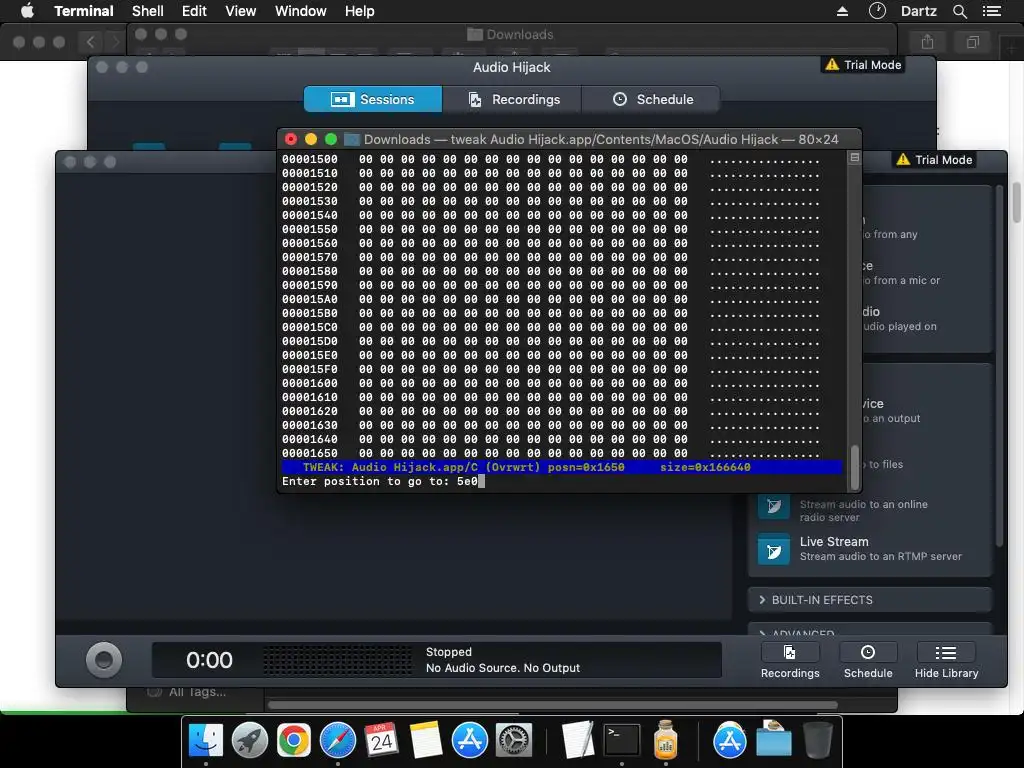1024x768 pixels.
Task: Expand the ADVANCED section
Action: click(x=870, y=630)
